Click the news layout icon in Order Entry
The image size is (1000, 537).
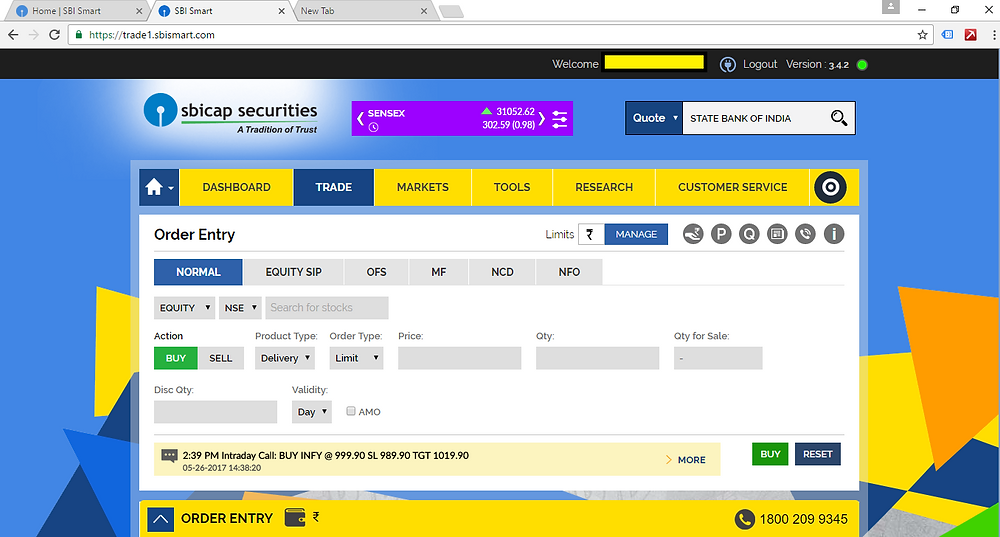[777, 234]
